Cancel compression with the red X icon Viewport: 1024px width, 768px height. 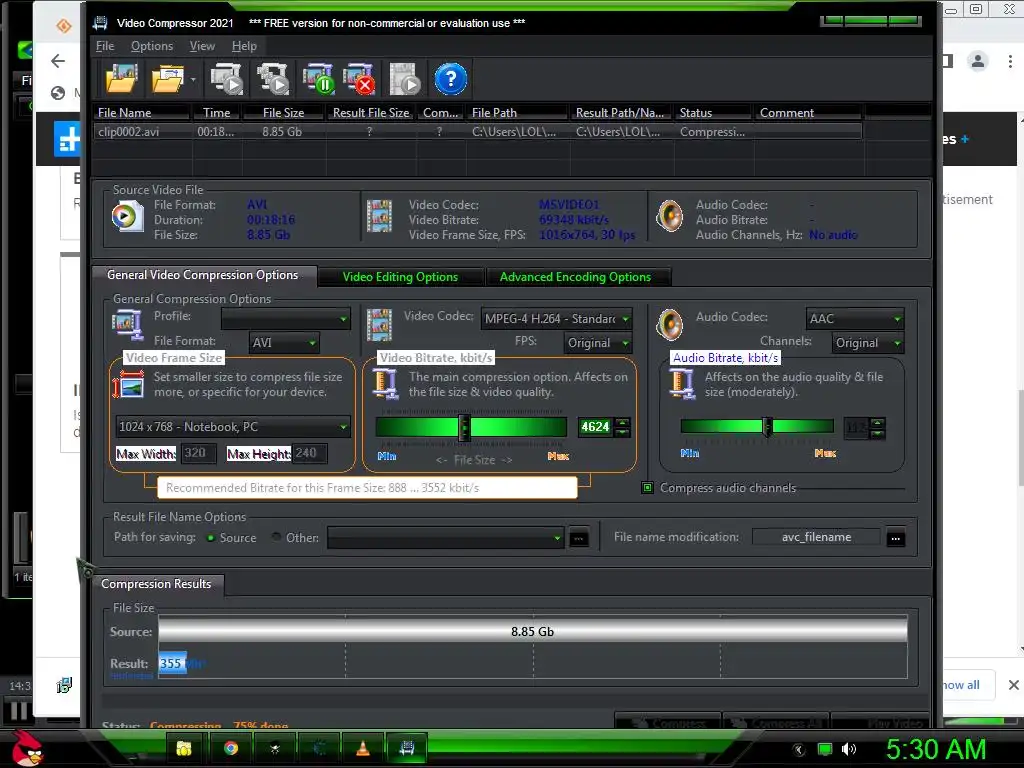(x=359, y=79)
